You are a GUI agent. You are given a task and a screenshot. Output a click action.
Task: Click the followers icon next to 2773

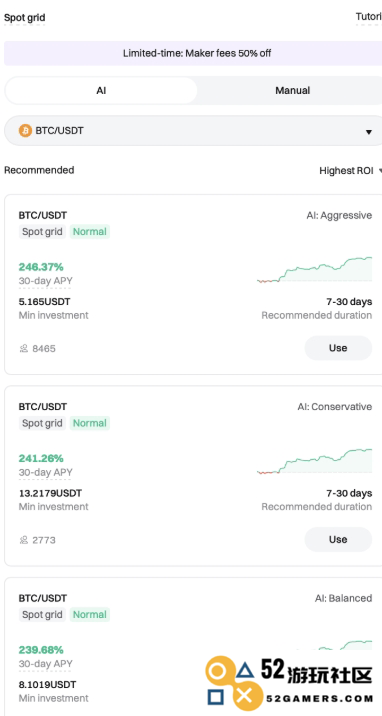24,540
